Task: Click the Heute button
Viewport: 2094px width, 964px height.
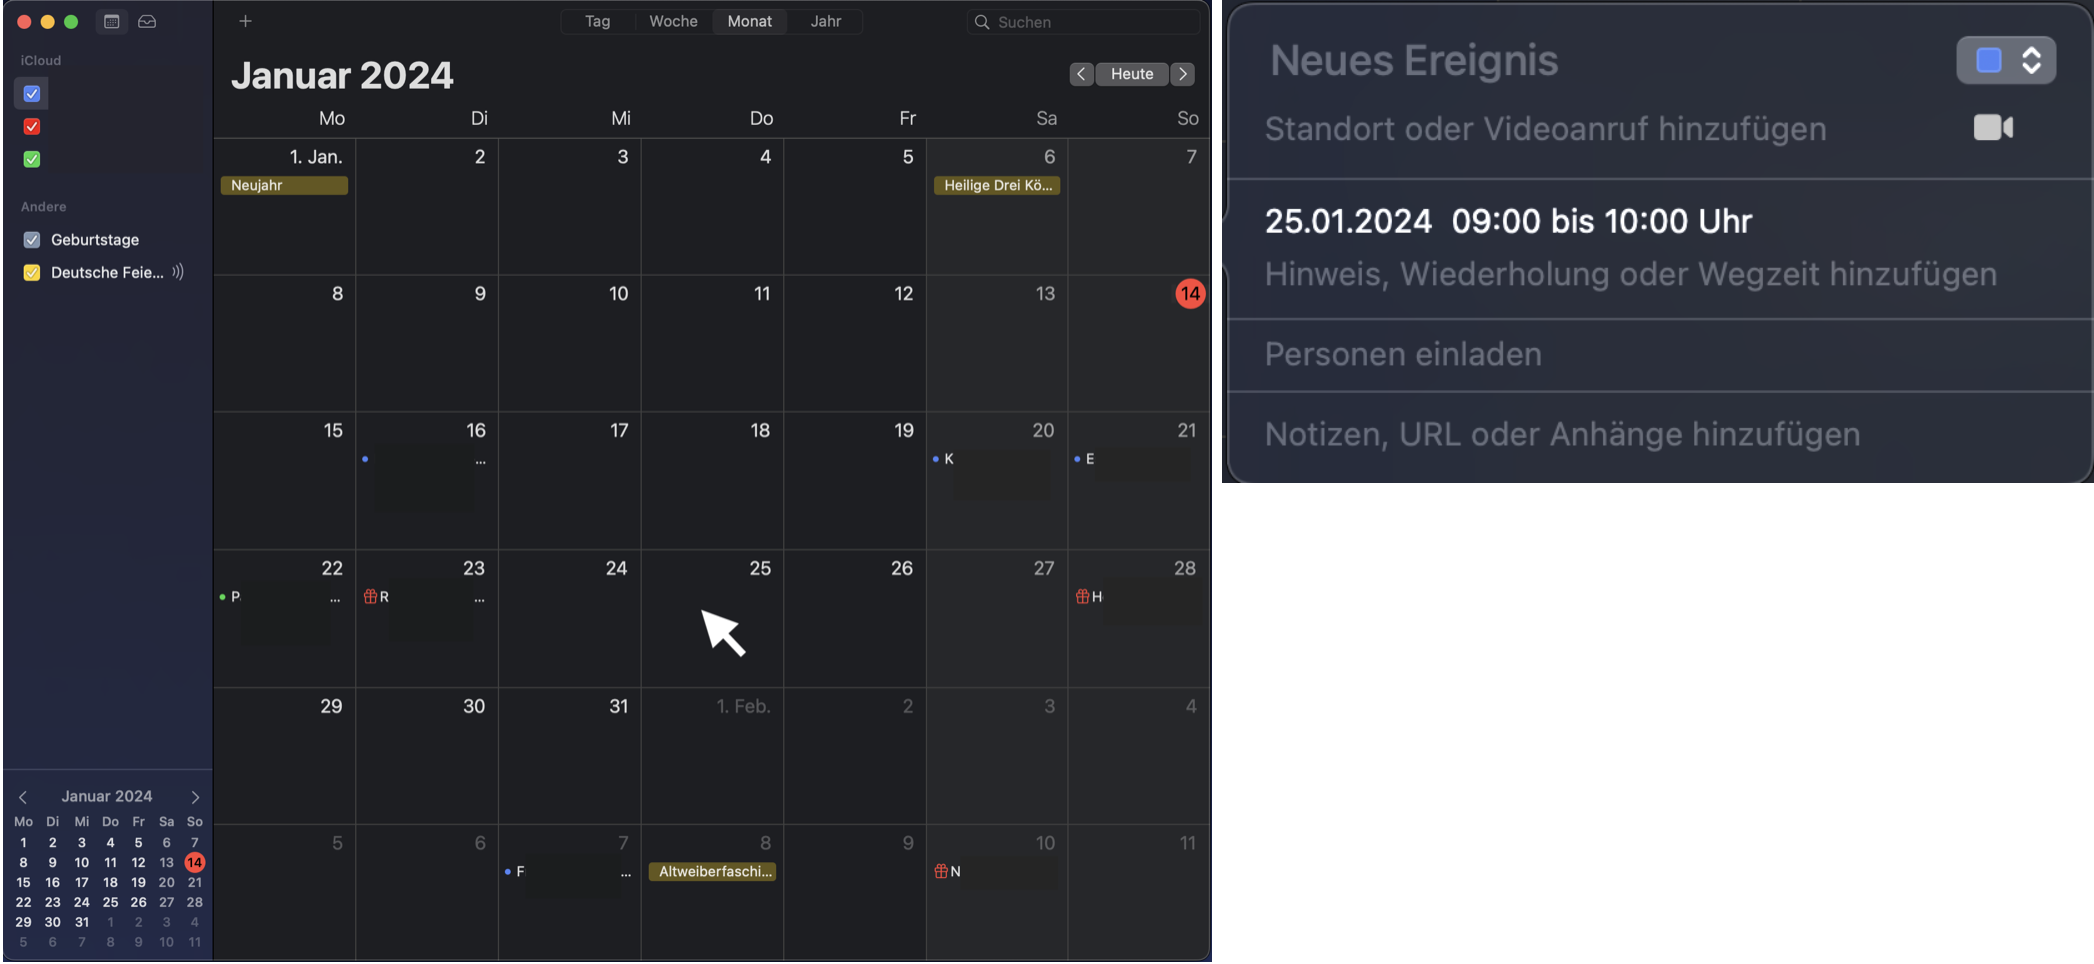Action: tap(1132, 74)
